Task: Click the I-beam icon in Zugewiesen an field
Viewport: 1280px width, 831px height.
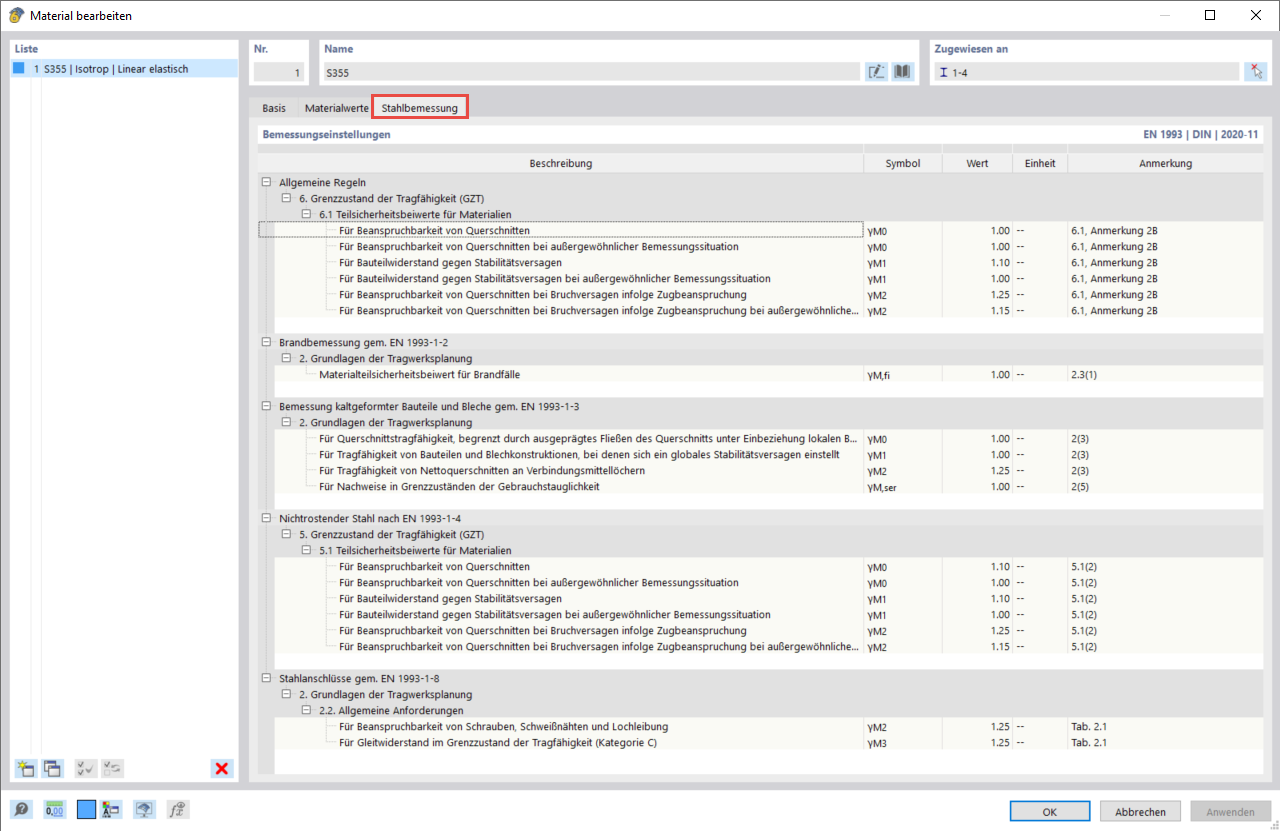Action: (943, 73)
